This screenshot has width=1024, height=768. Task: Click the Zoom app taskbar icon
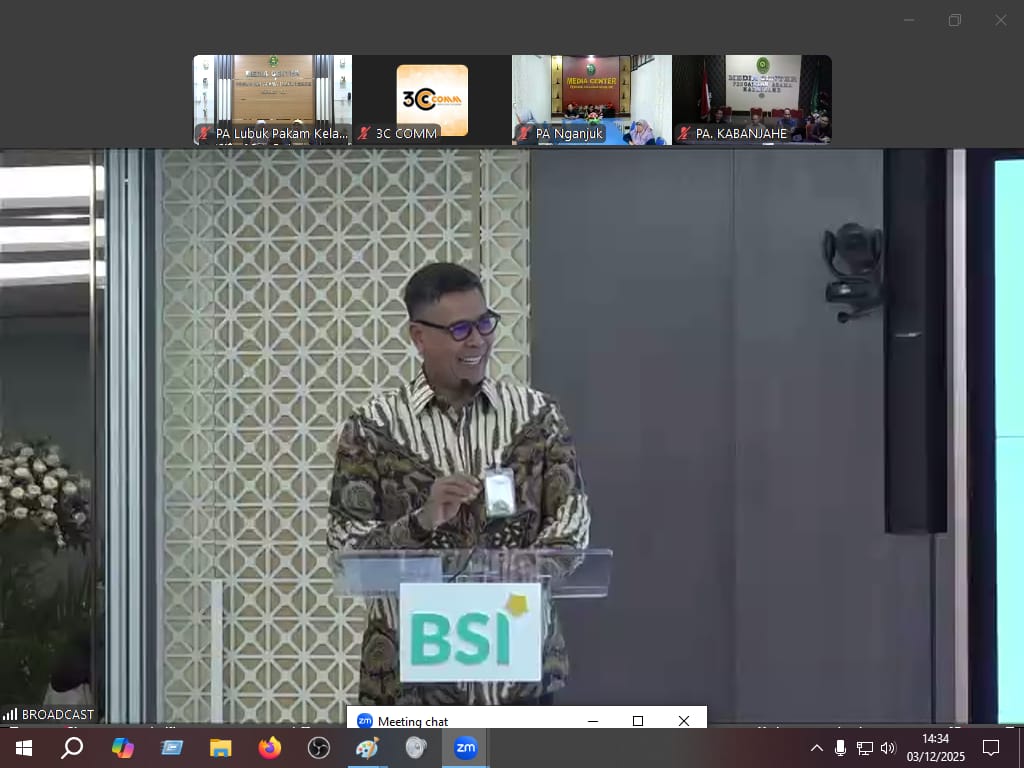tap(465, 748)
